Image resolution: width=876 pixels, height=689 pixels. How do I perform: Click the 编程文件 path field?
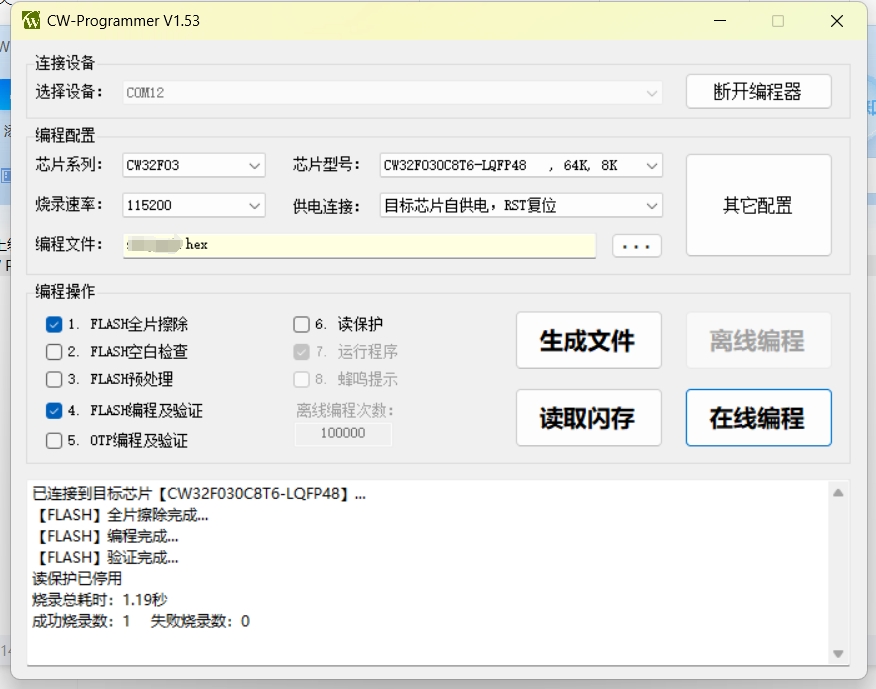pyautogui.click(x=359, y=246)
